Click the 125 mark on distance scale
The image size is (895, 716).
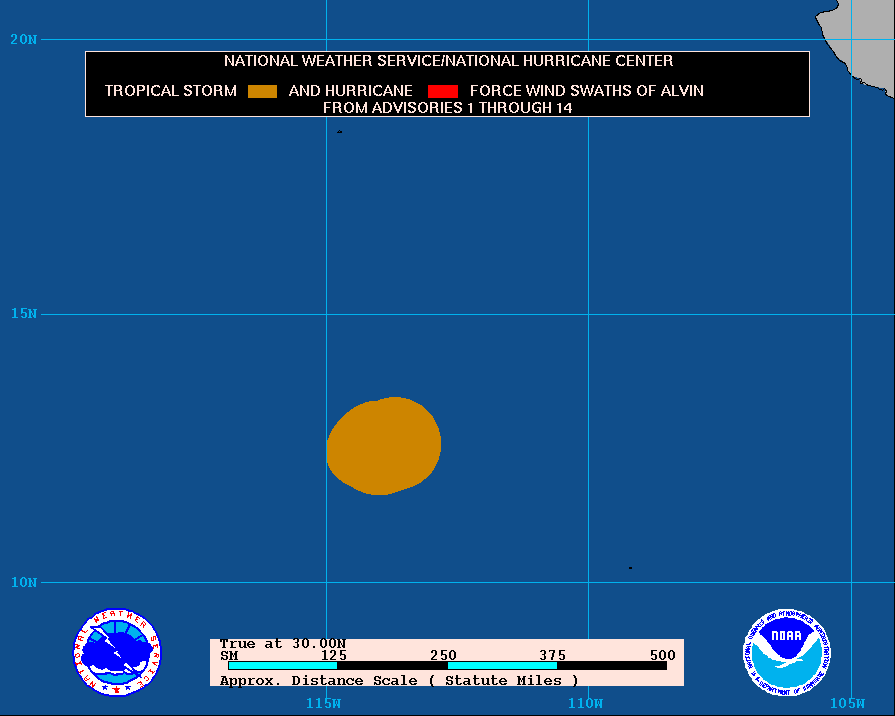click(x=333, y=655)
